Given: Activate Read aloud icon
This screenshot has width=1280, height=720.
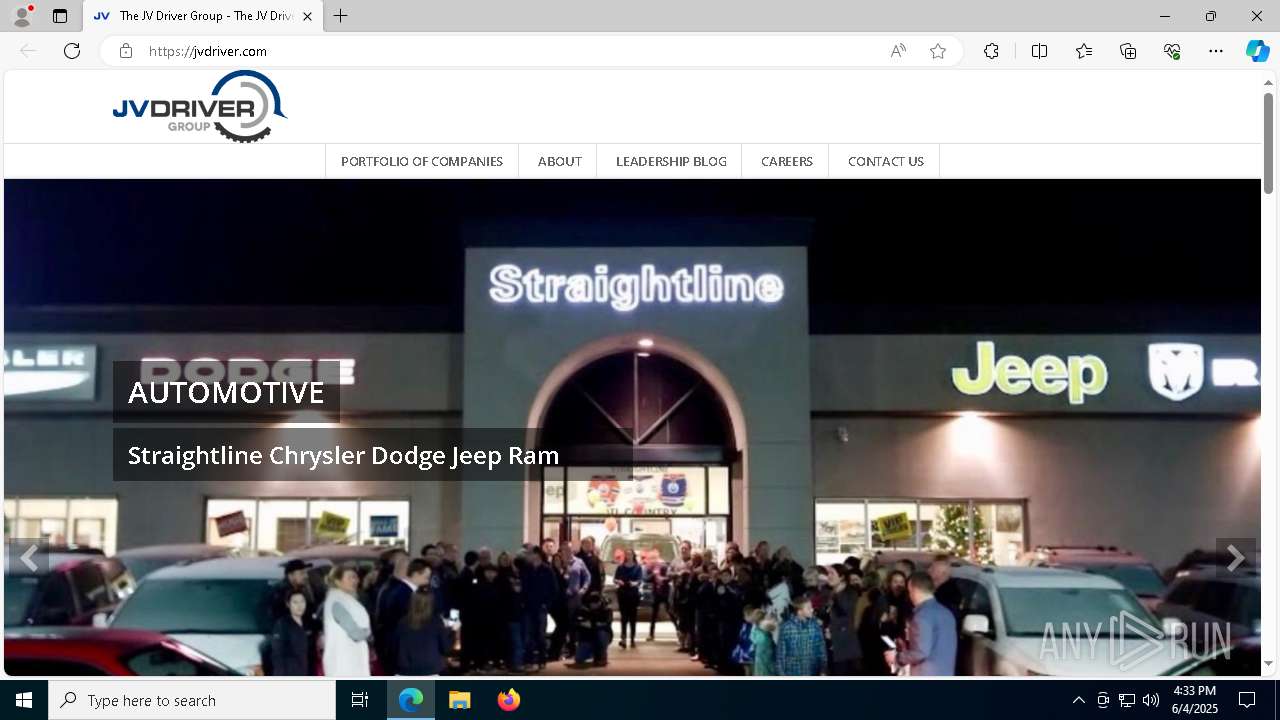Looking at the screenshot, I should 898,51.
